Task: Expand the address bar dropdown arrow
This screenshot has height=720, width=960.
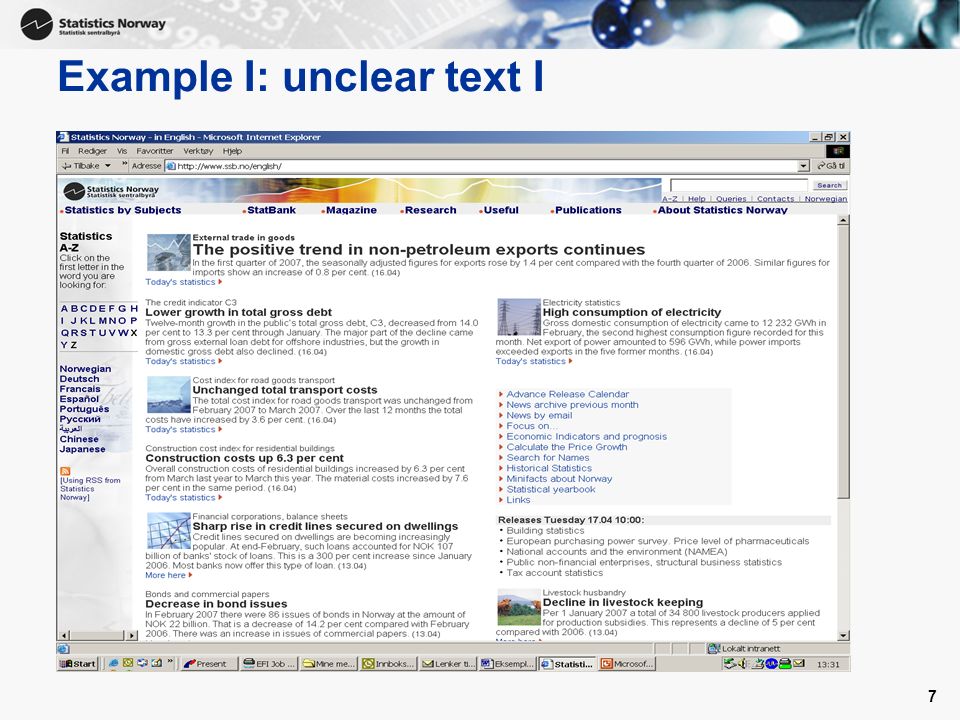Action: click(804, 166)
